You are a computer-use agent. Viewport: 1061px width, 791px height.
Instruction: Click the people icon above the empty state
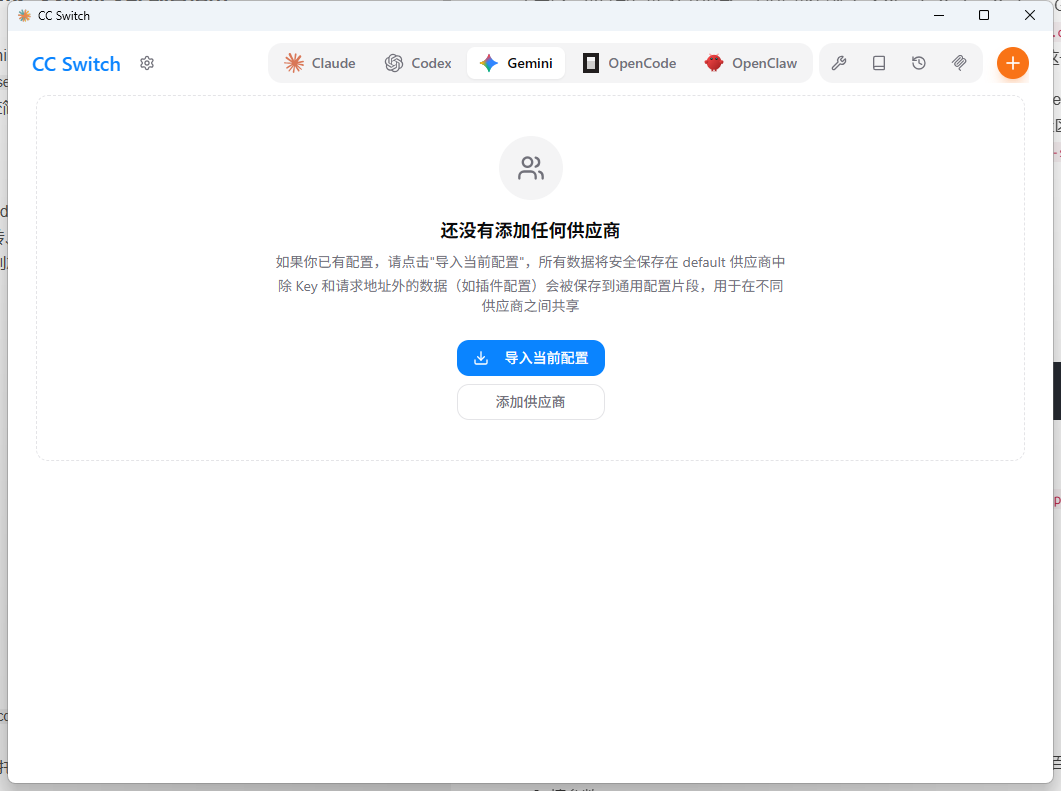pyautogui.click(x=531, y=167)
